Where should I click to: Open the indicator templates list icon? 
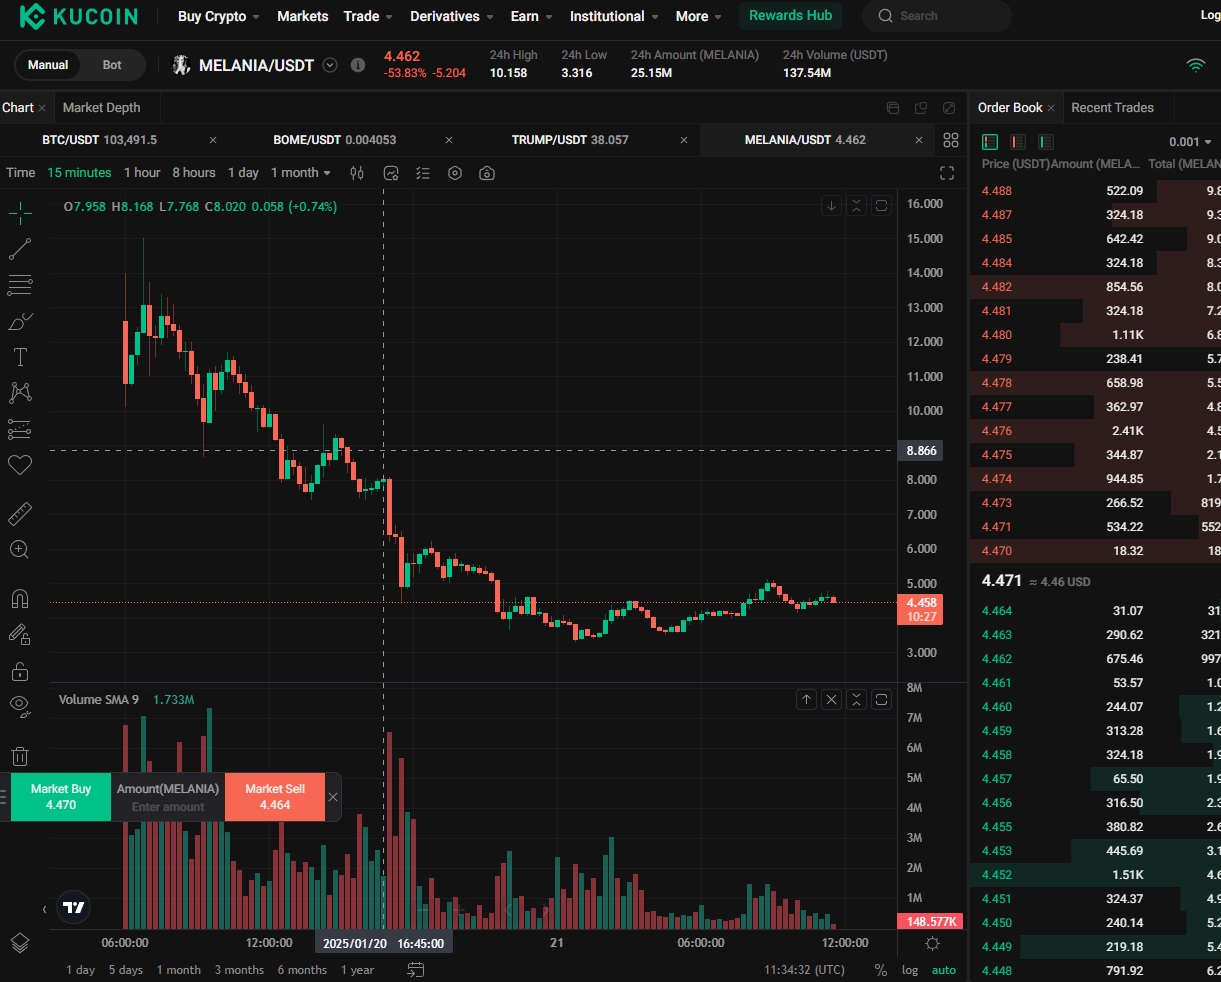pyautogui.click(x=423, y=173)
